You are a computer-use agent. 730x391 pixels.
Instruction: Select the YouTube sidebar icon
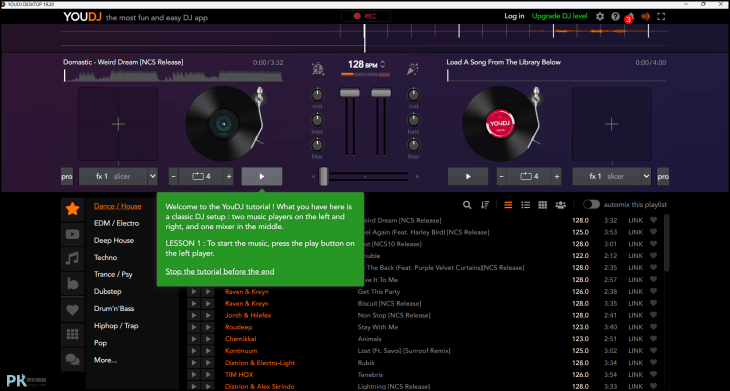coord(72,234)
